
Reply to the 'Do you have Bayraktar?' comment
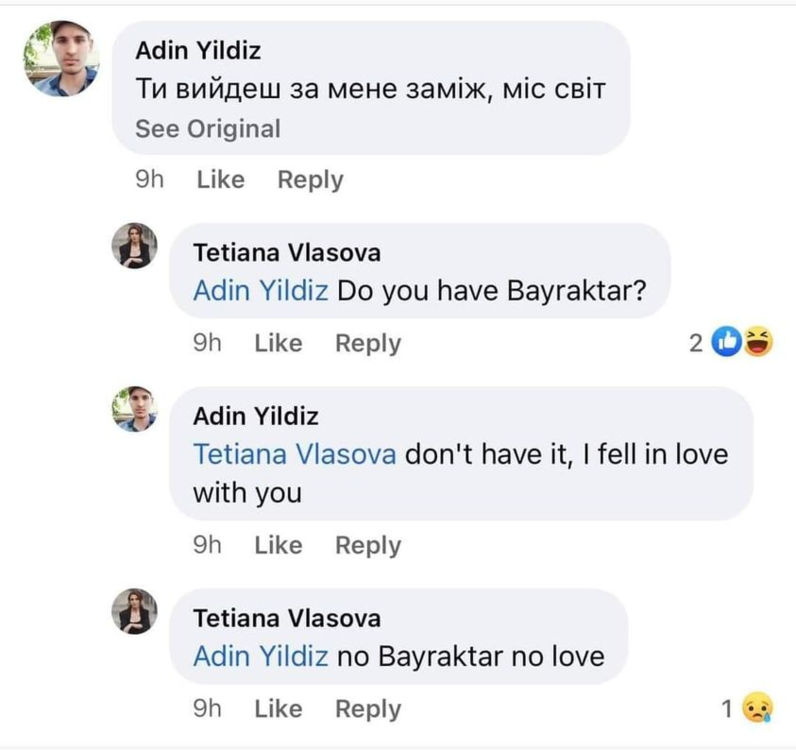(x=368, y=343)
